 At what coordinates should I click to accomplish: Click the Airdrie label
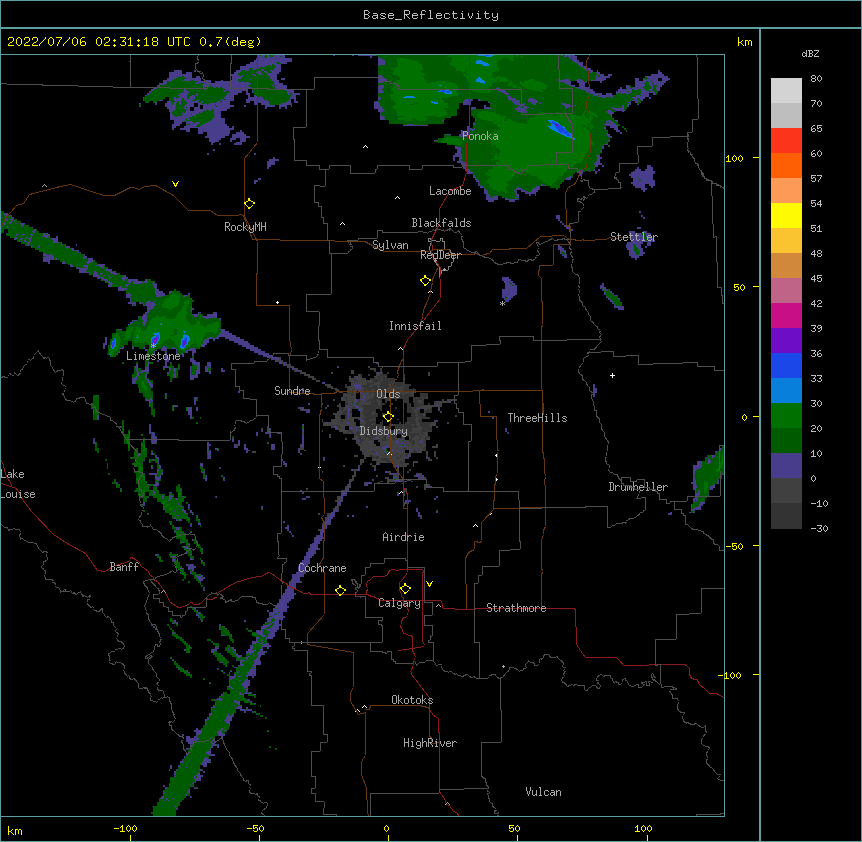point(403,537)
